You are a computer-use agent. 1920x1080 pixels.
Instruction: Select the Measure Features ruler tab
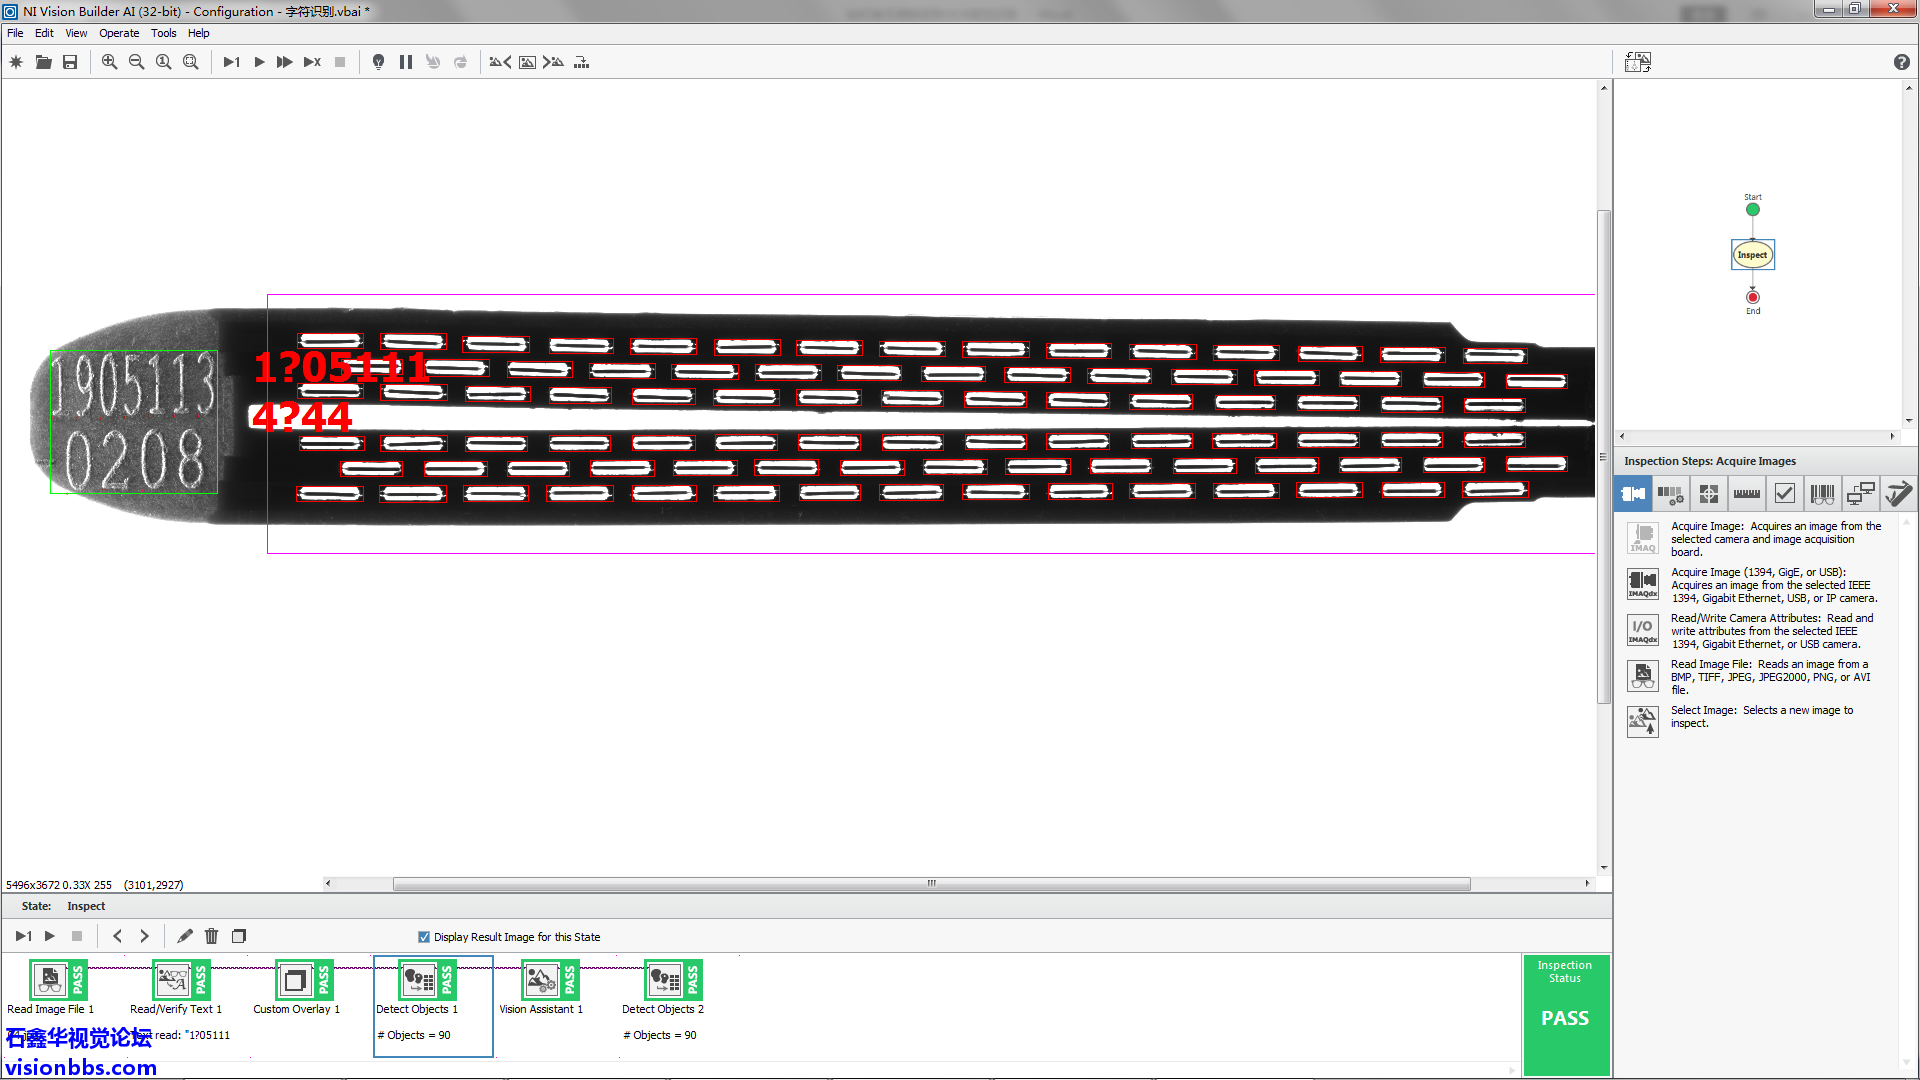point(1746,494)
